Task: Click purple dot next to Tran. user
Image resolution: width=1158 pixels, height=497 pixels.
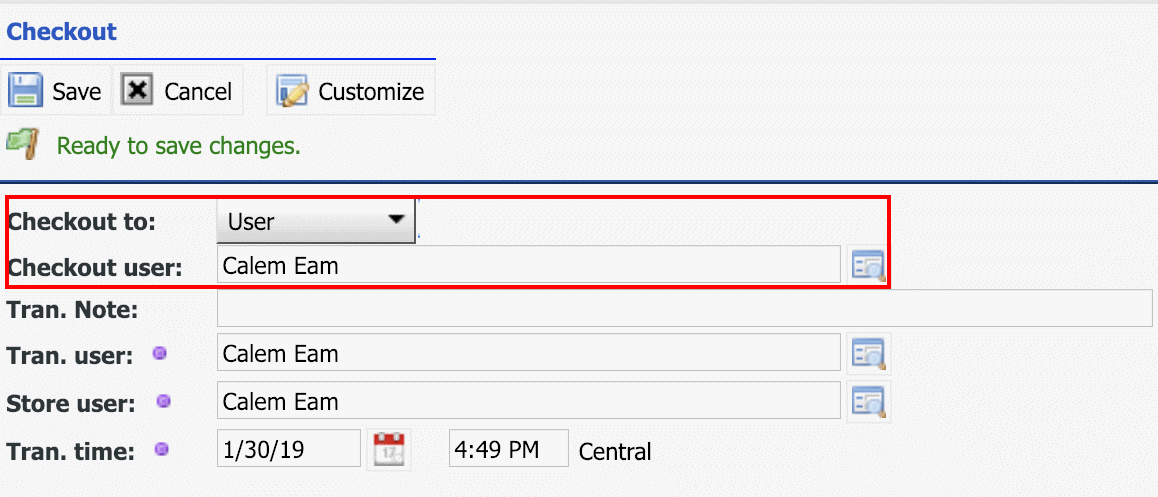Action: point(159,354)
